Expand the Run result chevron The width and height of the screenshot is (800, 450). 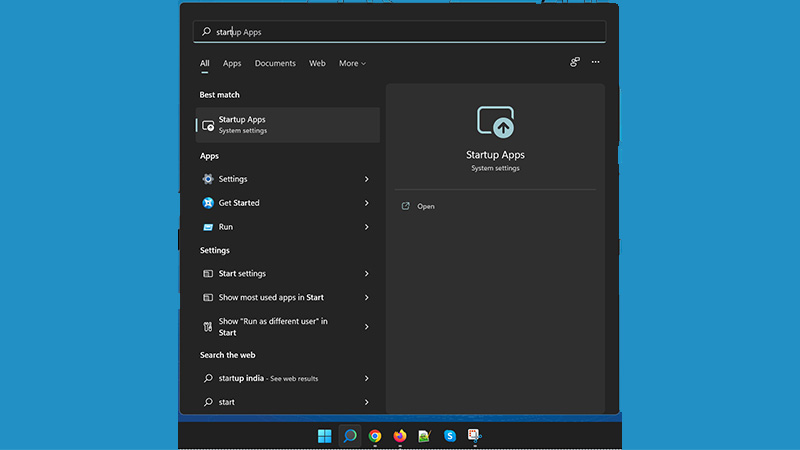[x=366, y=227]
